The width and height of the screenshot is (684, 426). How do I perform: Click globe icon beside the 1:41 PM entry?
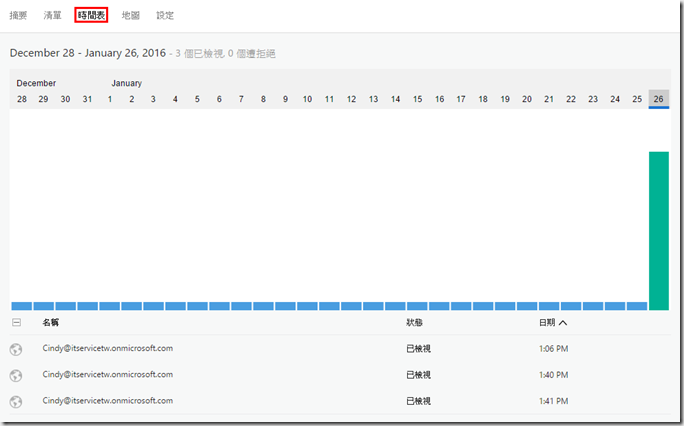pyautogui.click(x=16, y=401)
